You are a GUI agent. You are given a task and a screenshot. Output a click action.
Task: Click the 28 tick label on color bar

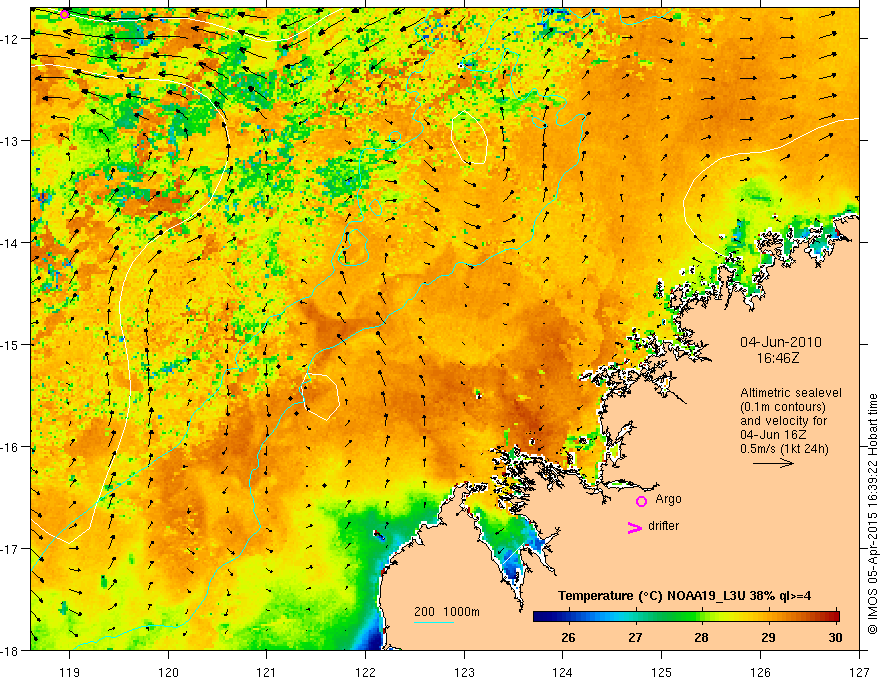click(701, 637)
